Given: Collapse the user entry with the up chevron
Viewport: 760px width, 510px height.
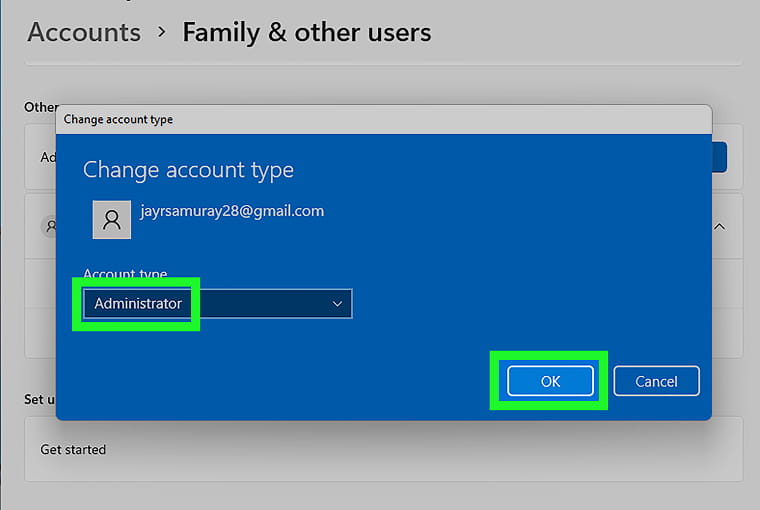Looking at the screenshot, I should 719,227.
